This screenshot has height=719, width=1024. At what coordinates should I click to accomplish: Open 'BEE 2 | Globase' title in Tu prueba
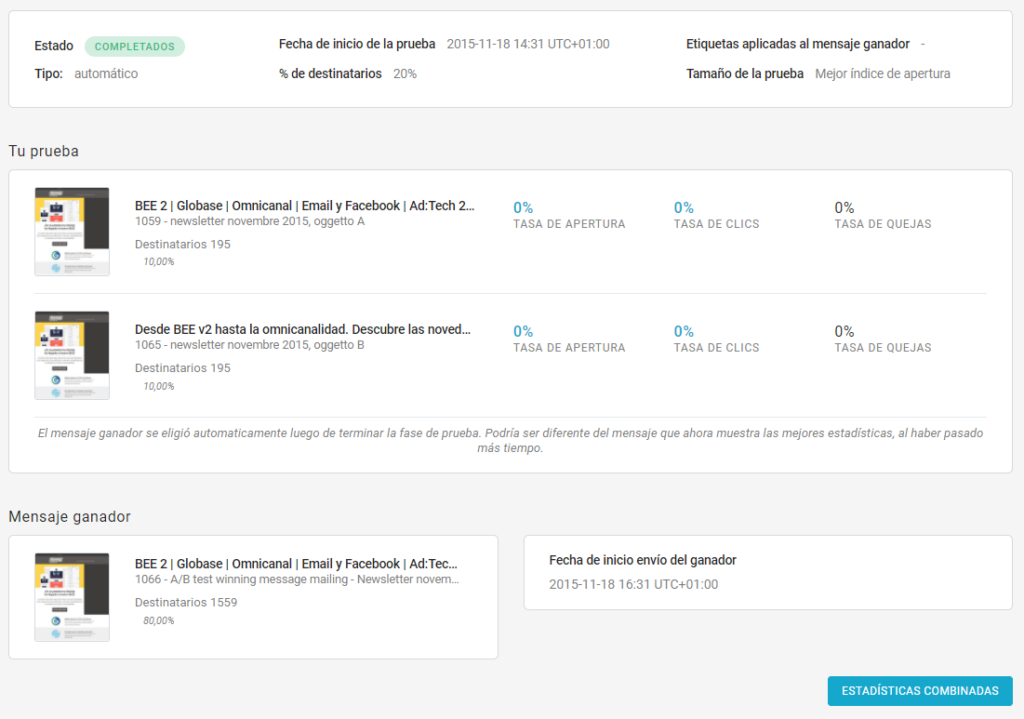tap(305, 206)
